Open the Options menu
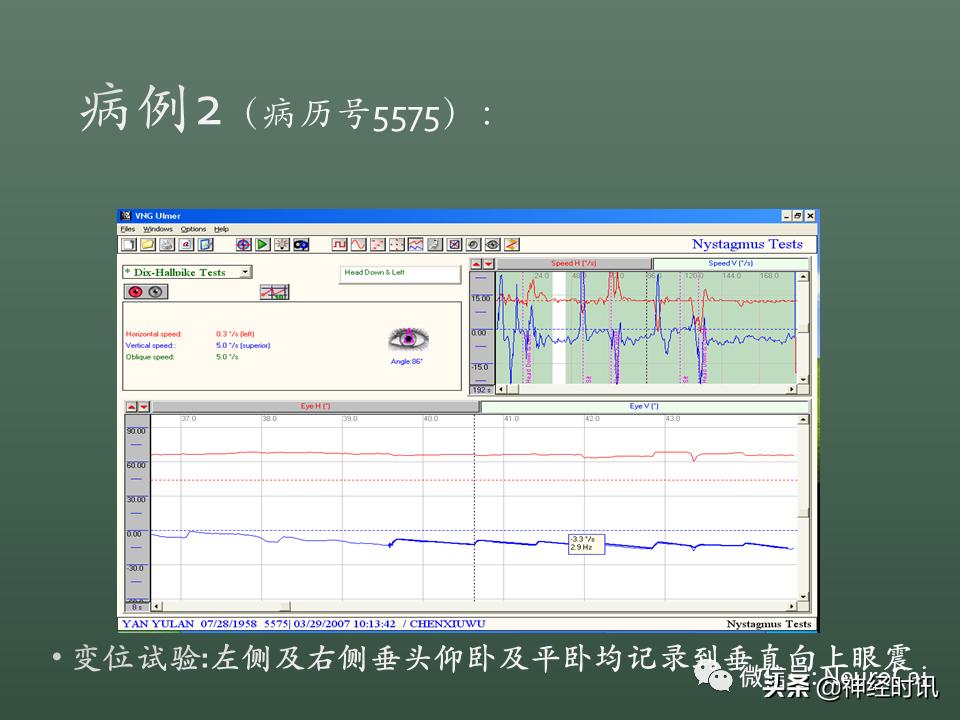 193,229
